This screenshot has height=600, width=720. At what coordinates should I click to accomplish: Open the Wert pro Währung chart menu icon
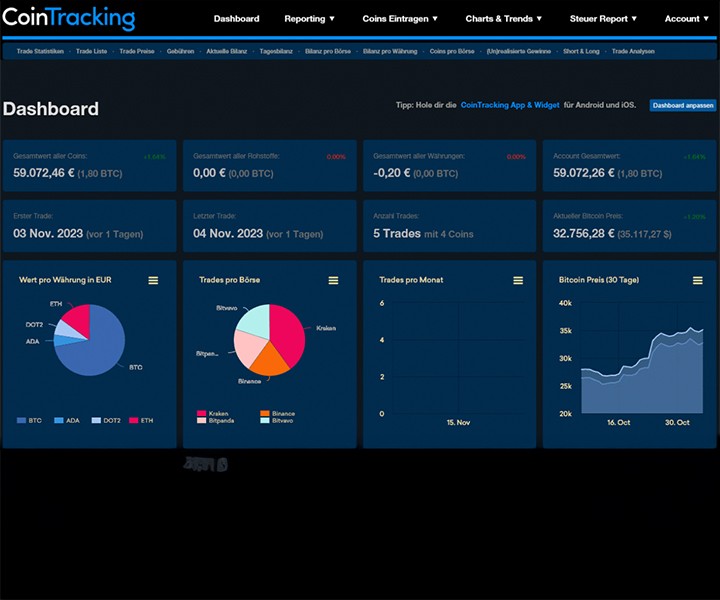(153, 280)
